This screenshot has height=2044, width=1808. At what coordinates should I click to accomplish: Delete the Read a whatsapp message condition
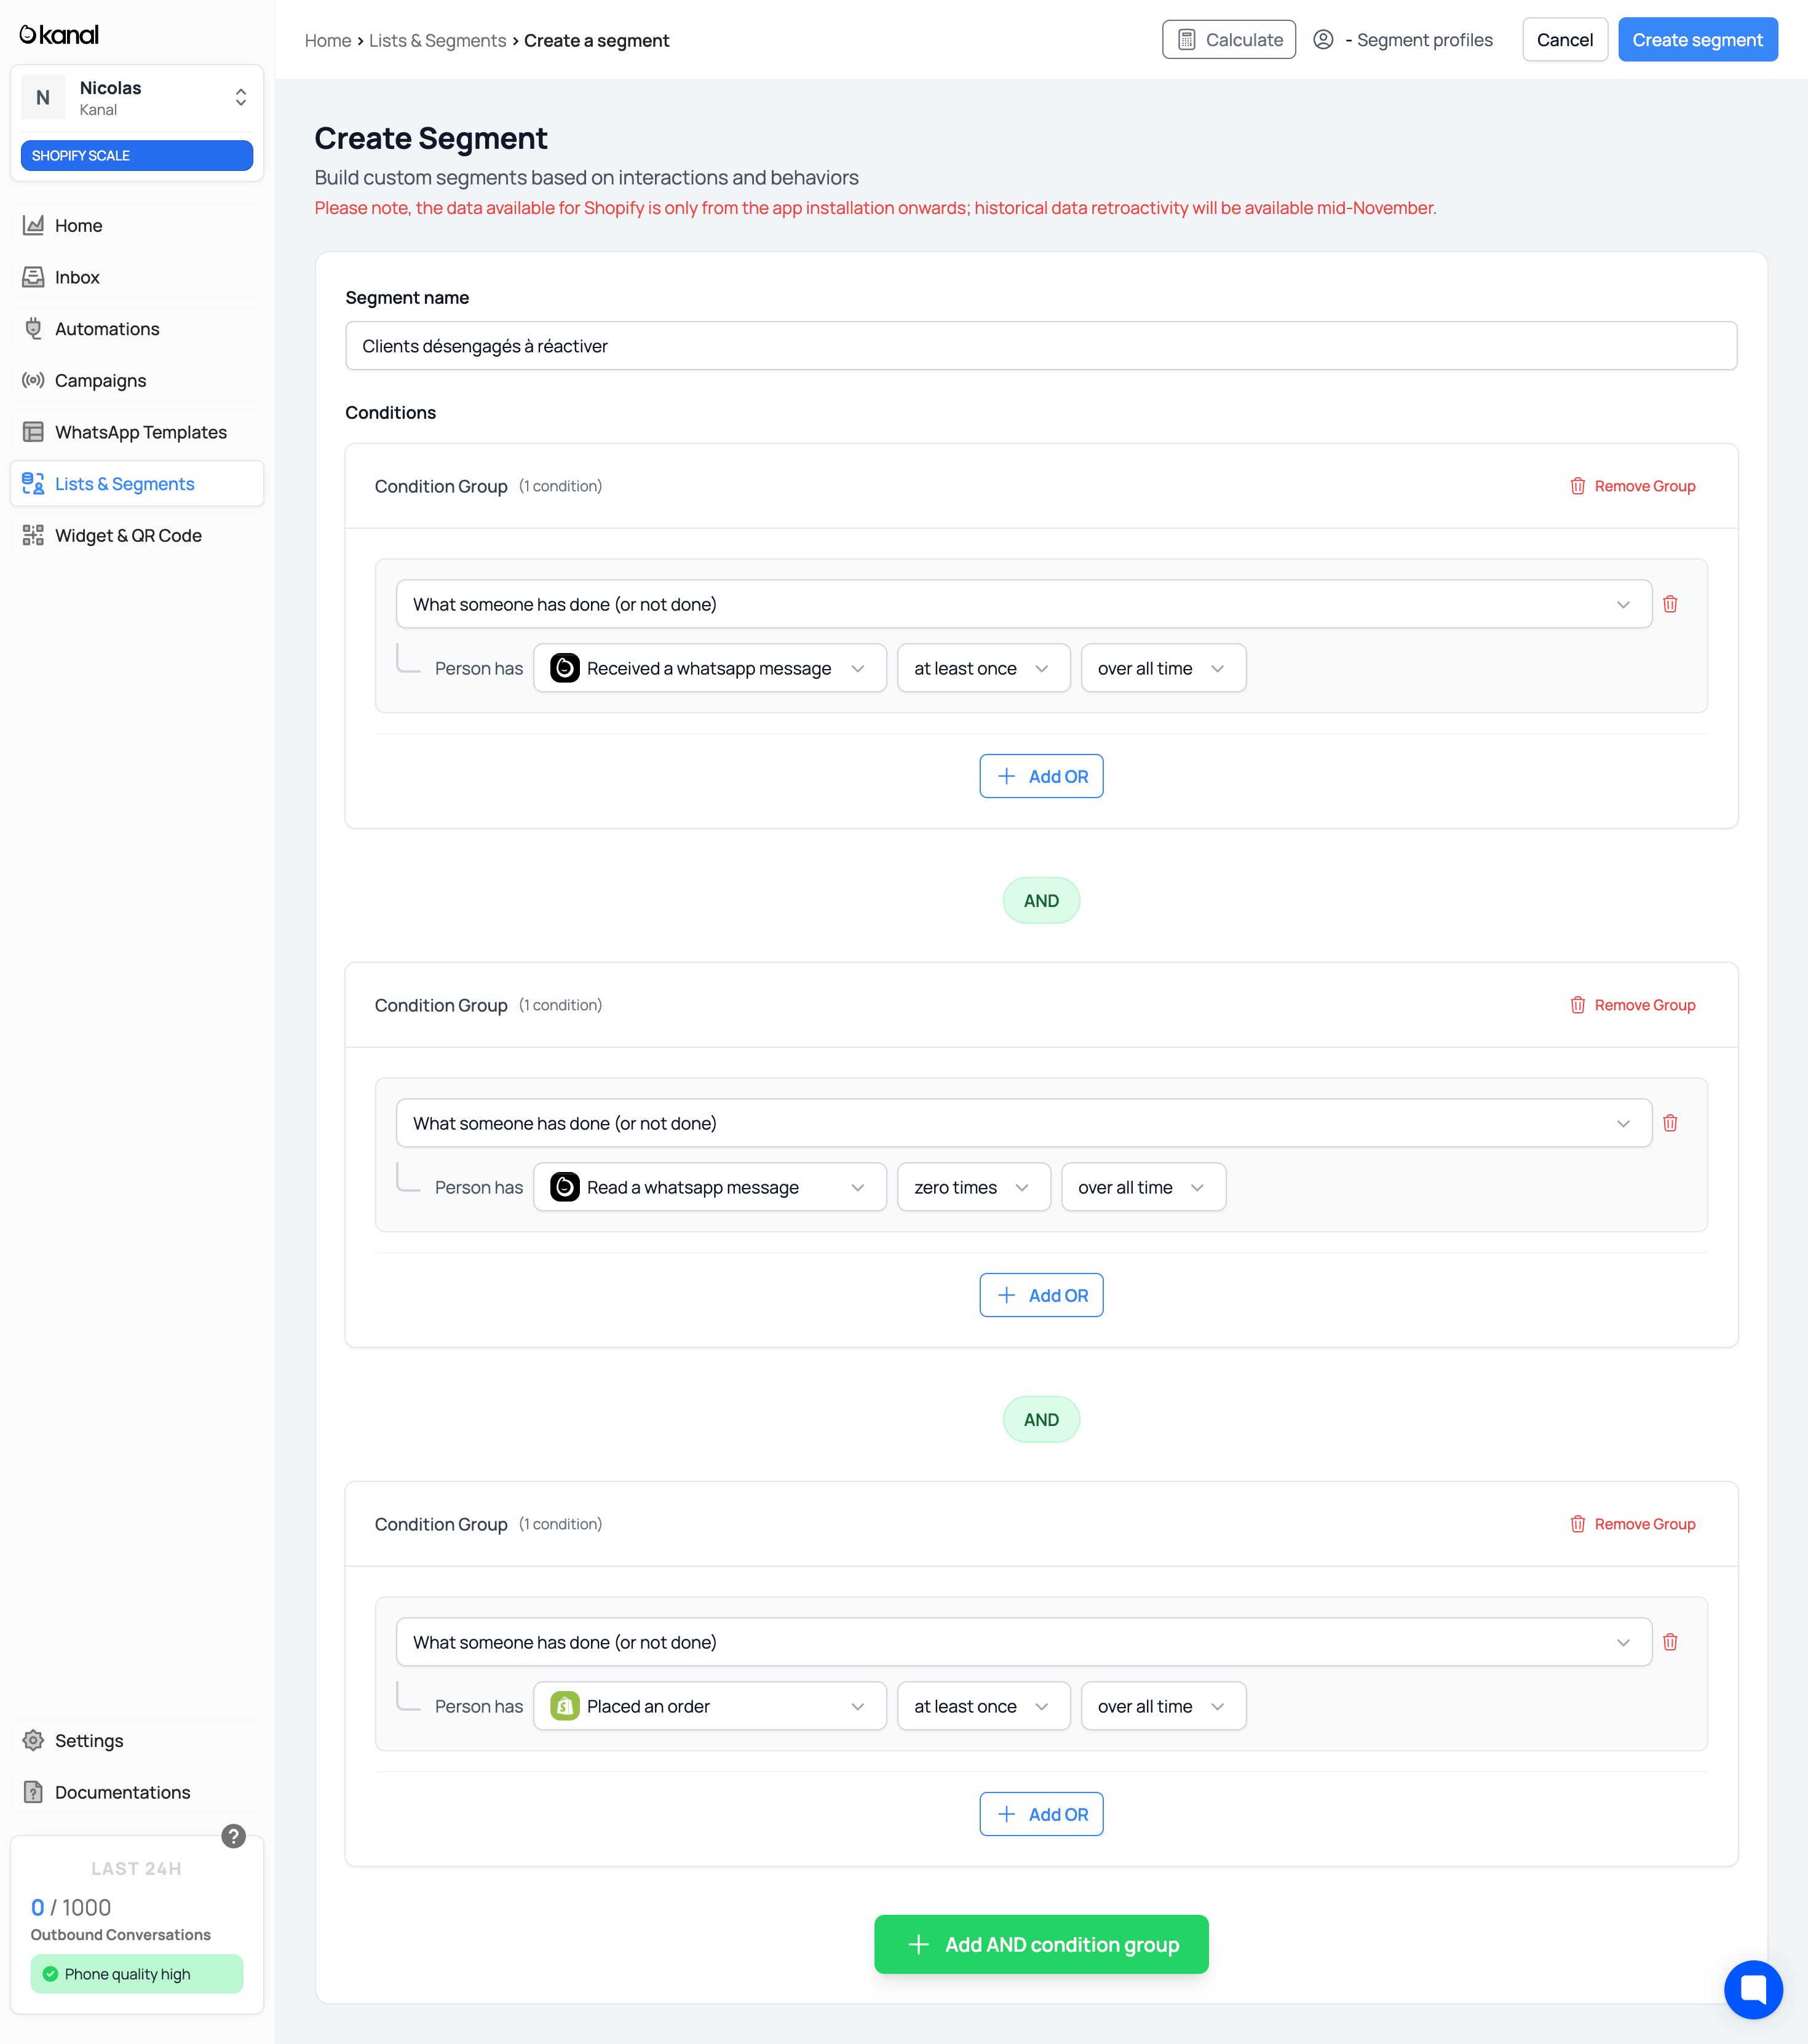pos(1670,1123)
